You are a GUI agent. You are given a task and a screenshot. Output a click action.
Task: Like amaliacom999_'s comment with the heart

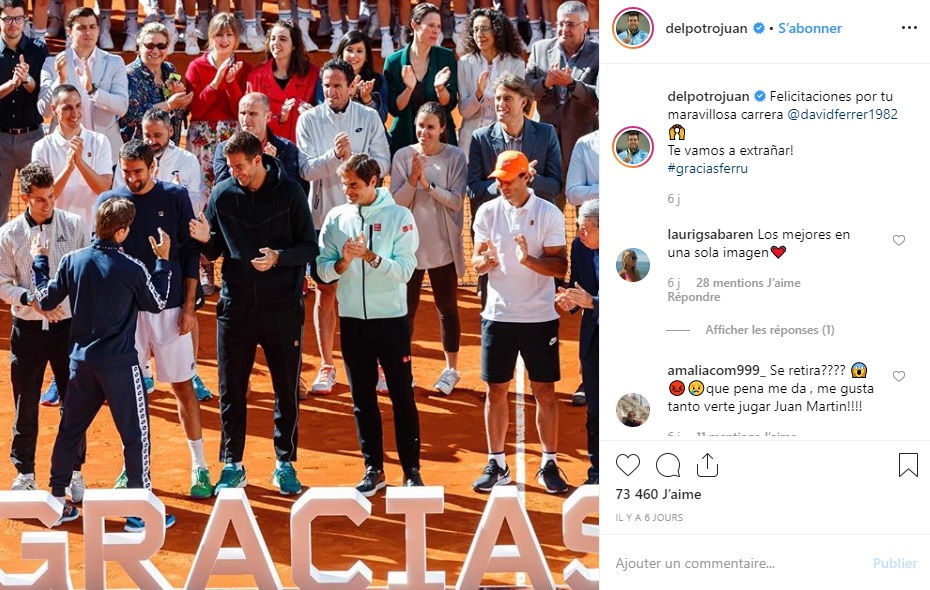pyautogui.click(x=899, y=377)
